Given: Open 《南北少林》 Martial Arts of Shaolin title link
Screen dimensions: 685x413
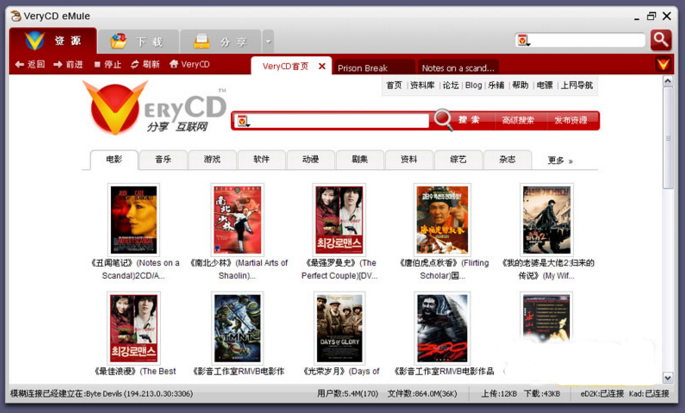Looking at the screenshot, I should [x=239, y=269].
